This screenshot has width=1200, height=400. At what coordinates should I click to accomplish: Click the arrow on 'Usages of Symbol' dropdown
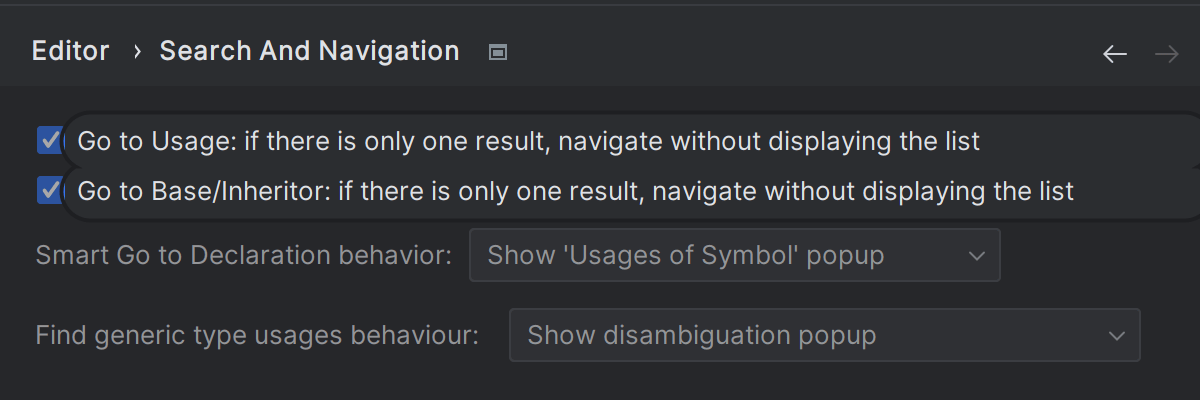tap(977, 256)
